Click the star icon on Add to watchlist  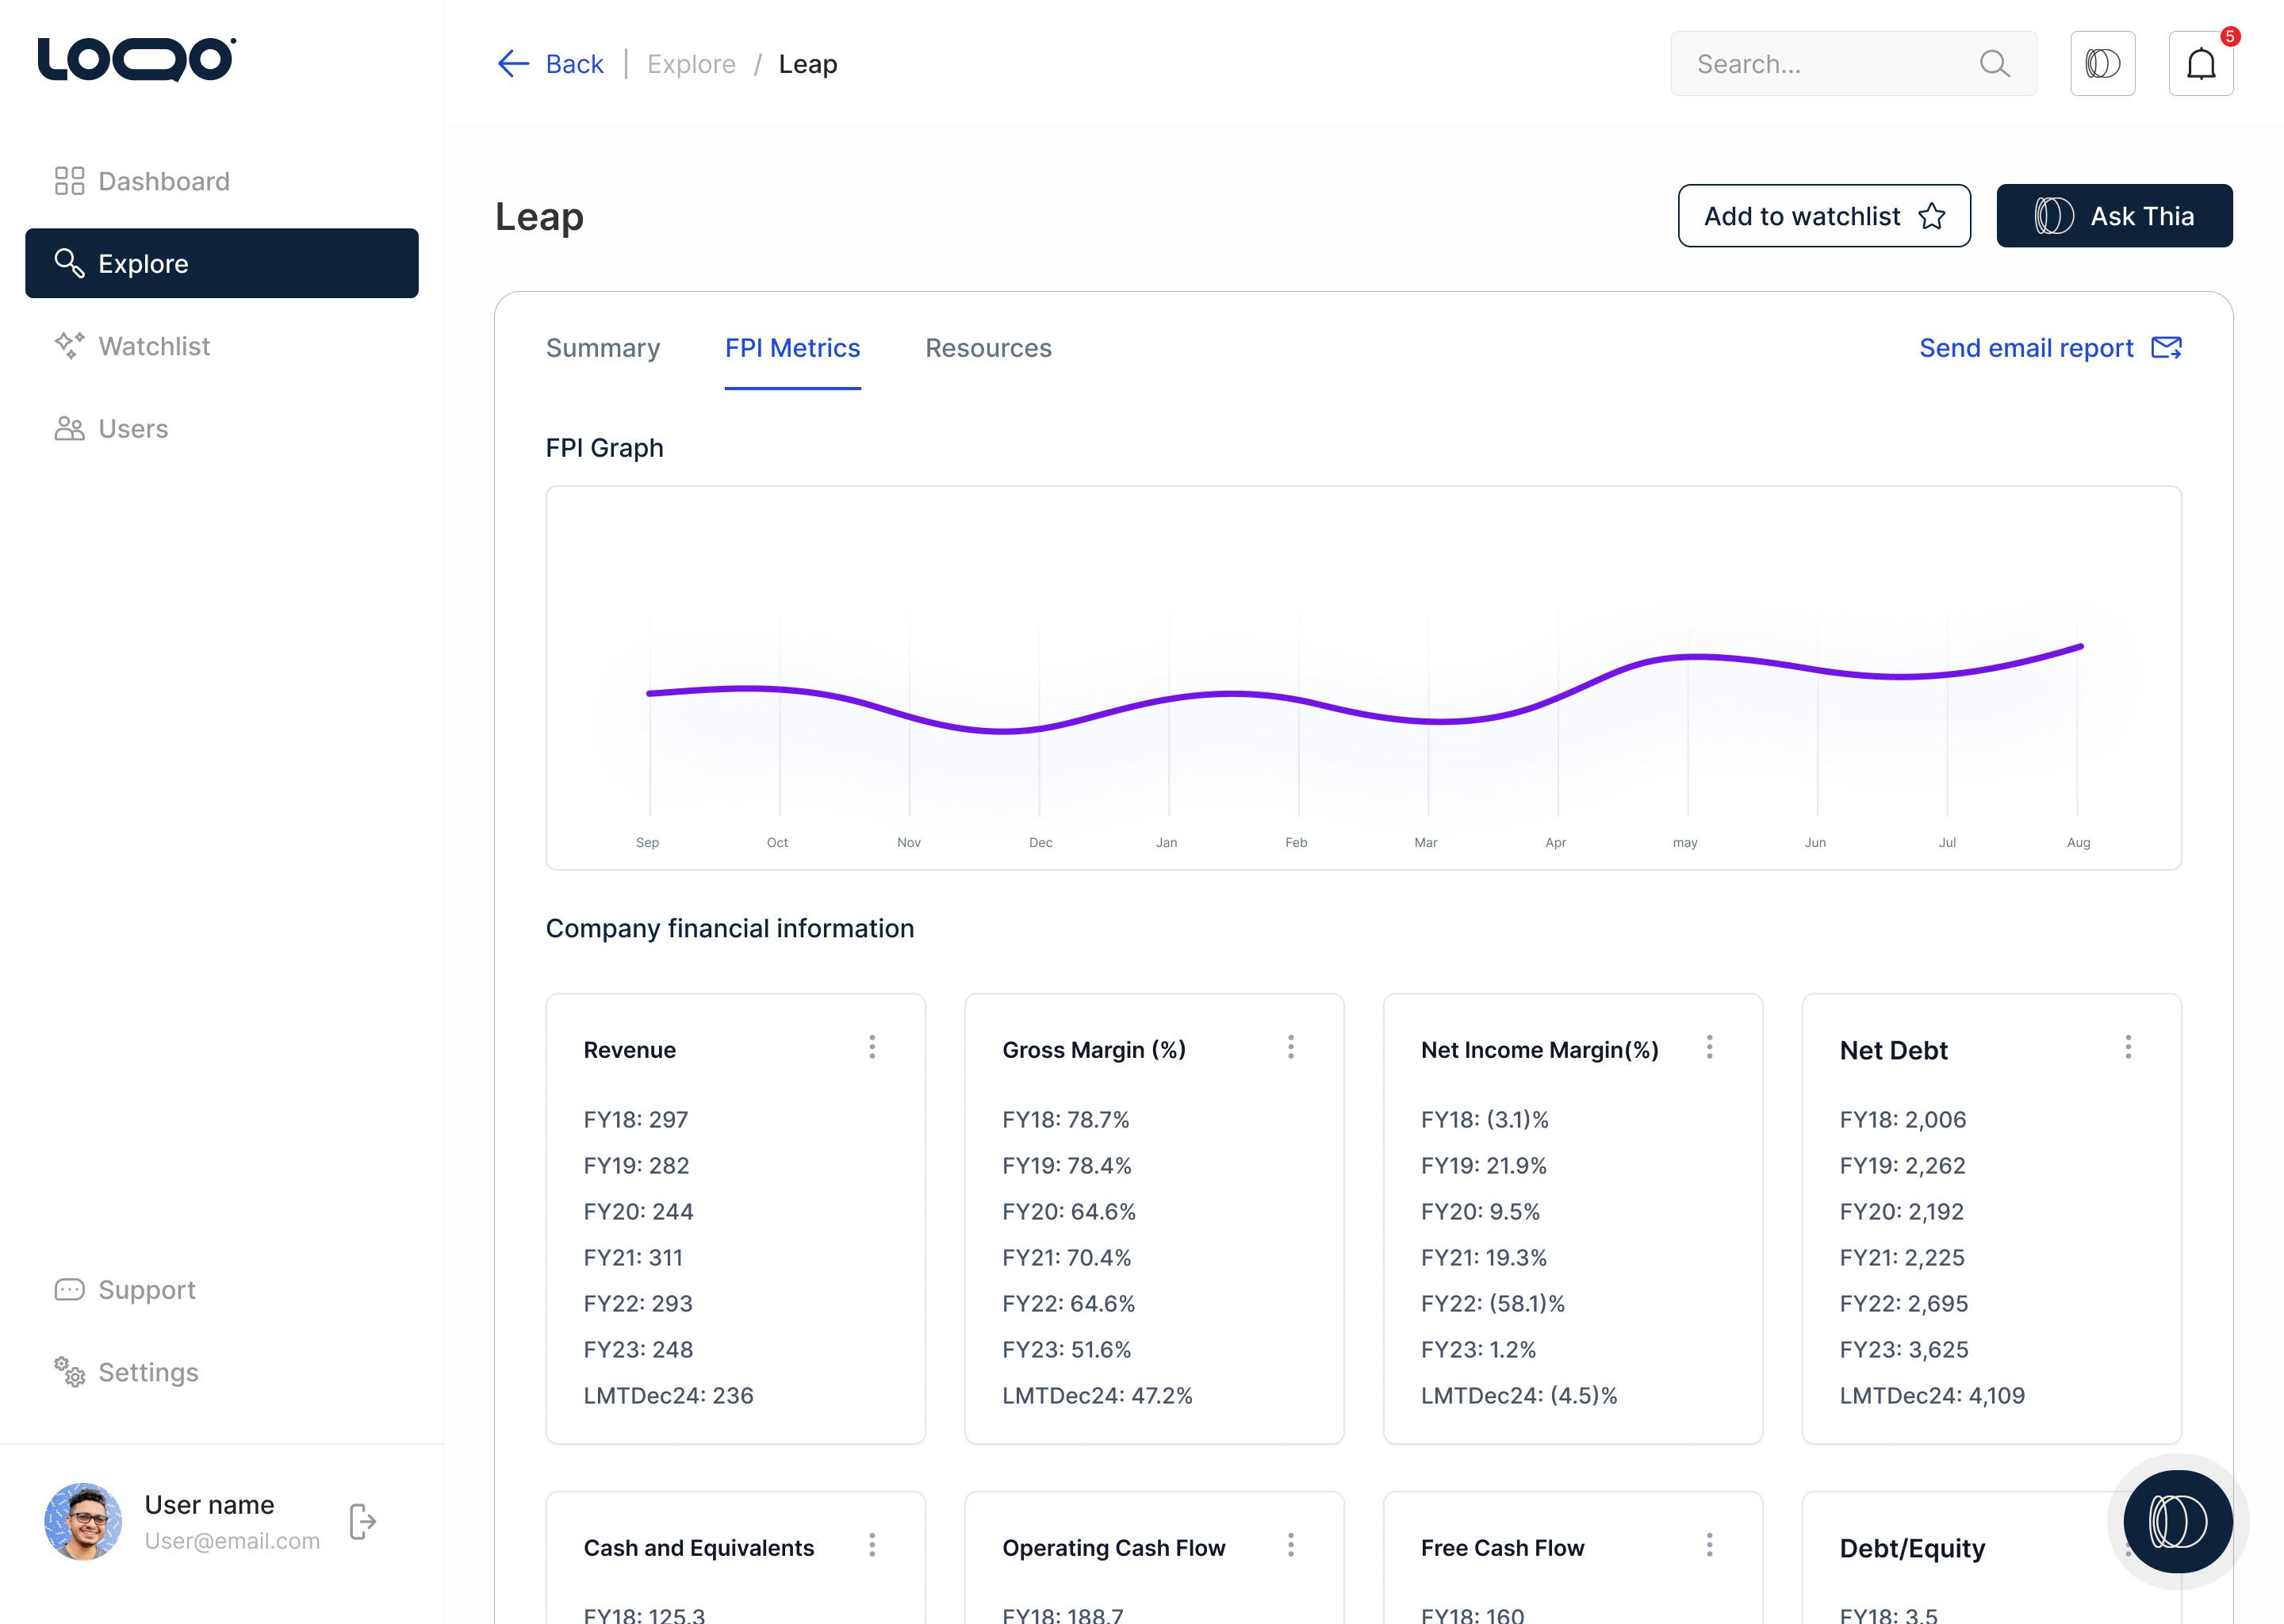1931,216
